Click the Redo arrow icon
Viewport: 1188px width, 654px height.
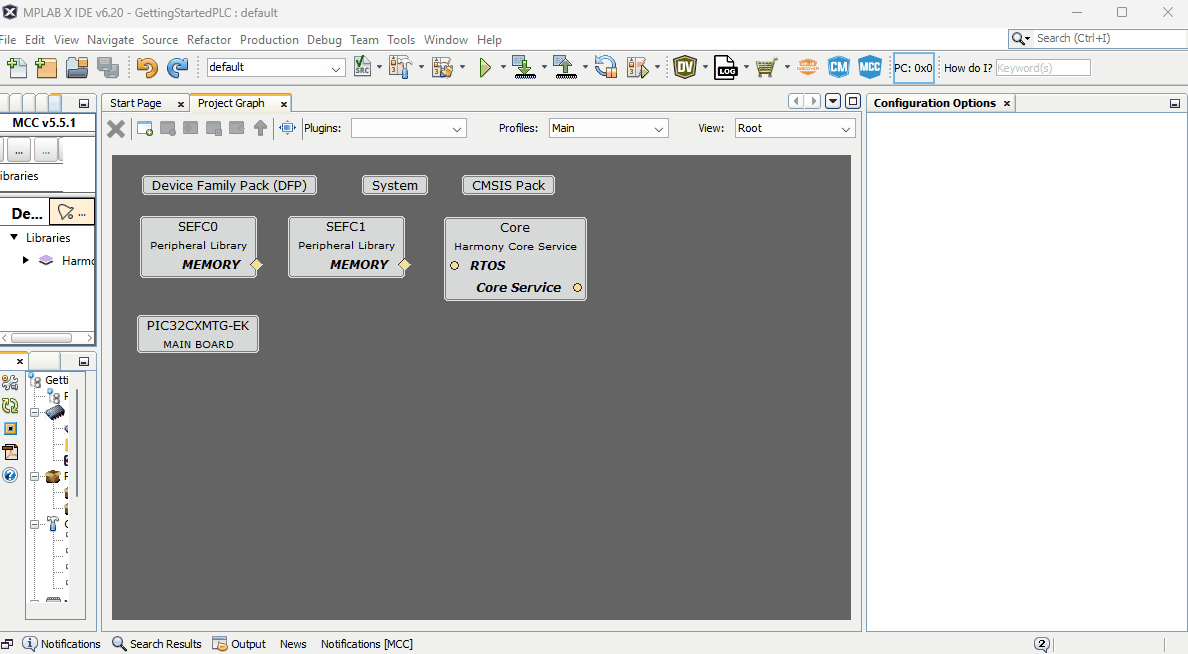pos(177,67)
